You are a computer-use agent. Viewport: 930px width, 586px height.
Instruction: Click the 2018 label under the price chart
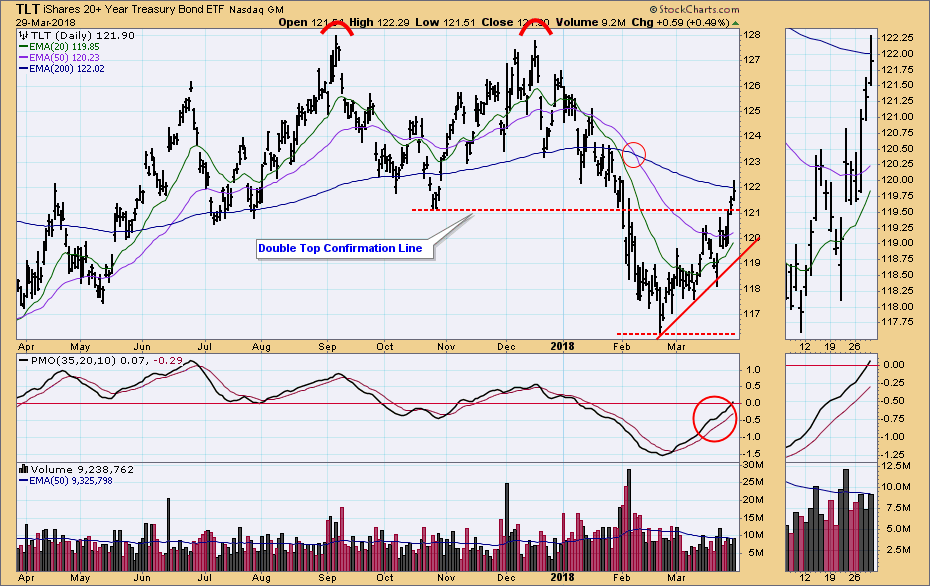(x=562, y=346)
